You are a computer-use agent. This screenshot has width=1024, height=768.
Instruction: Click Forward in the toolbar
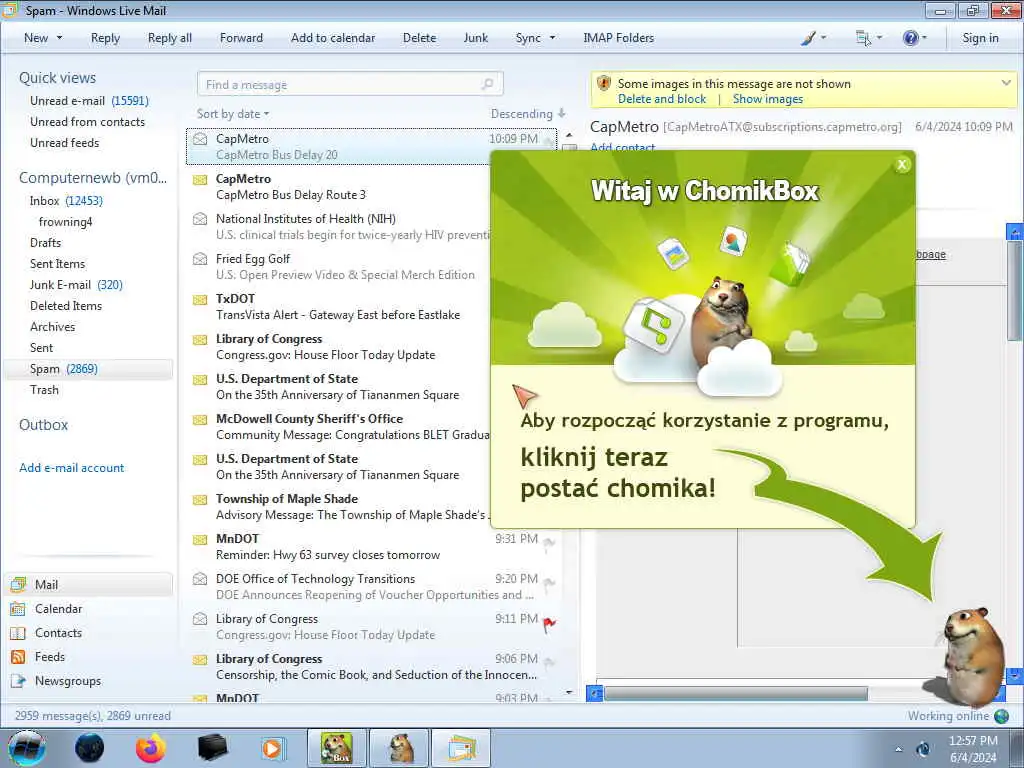click(241, 38)
